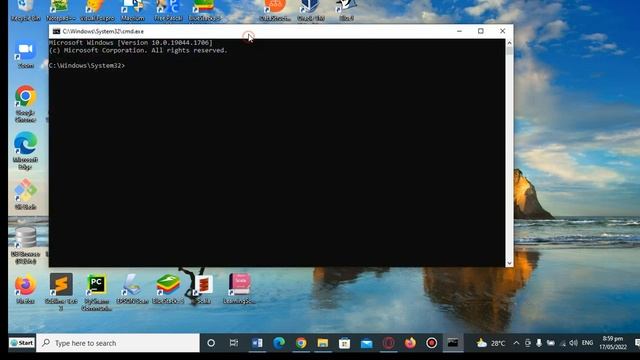Open the Recycle Bin desktop icon
Viewport: 640px width, 360px height.
point(25,10)
